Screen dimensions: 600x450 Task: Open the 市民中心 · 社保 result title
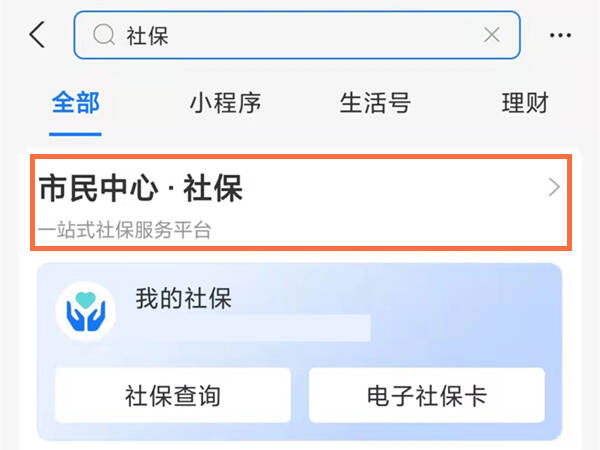[141, 188]
